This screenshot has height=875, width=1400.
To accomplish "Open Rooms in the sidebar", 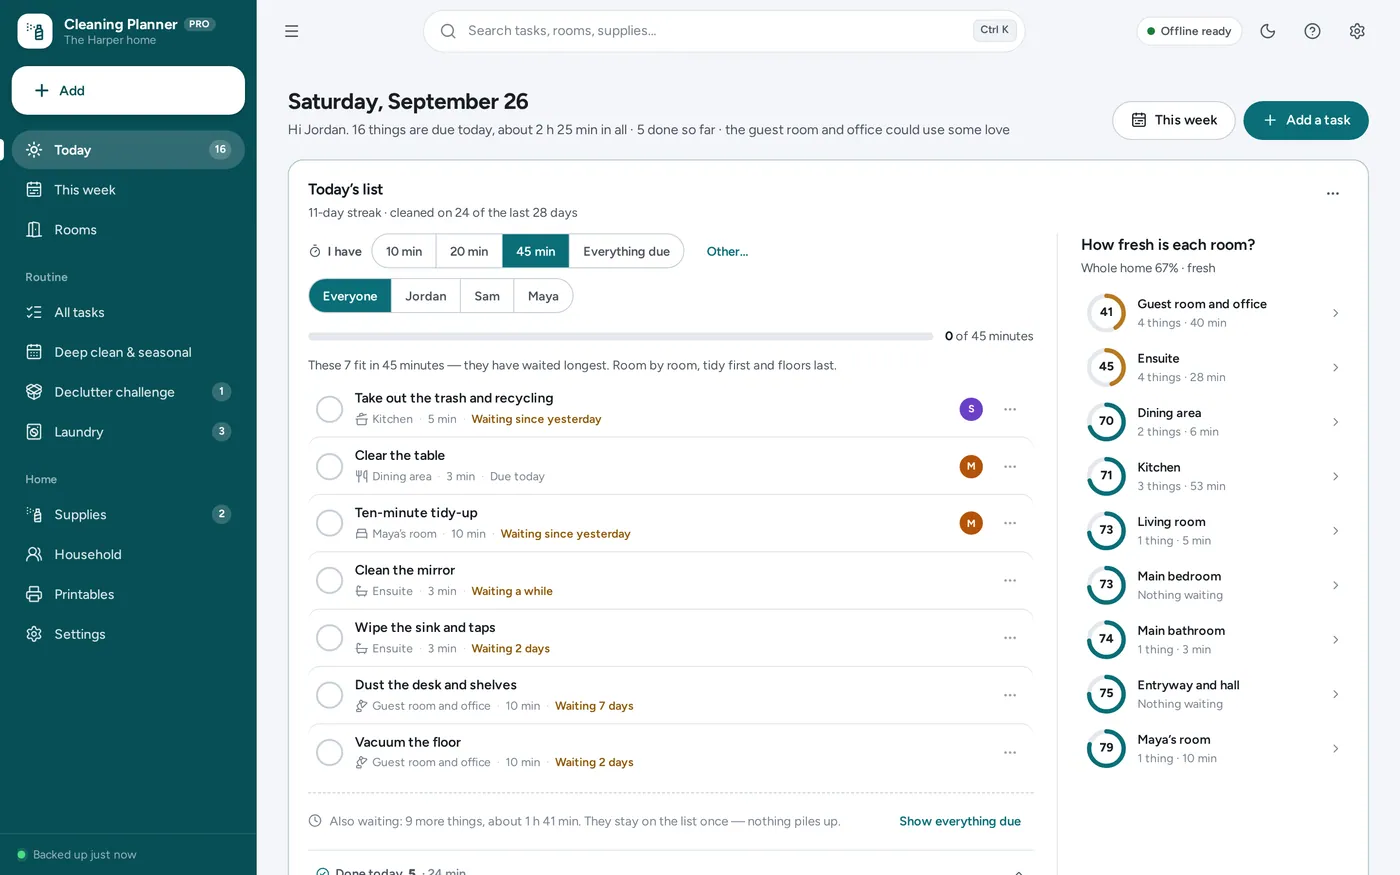I will (x=128, y=230).
